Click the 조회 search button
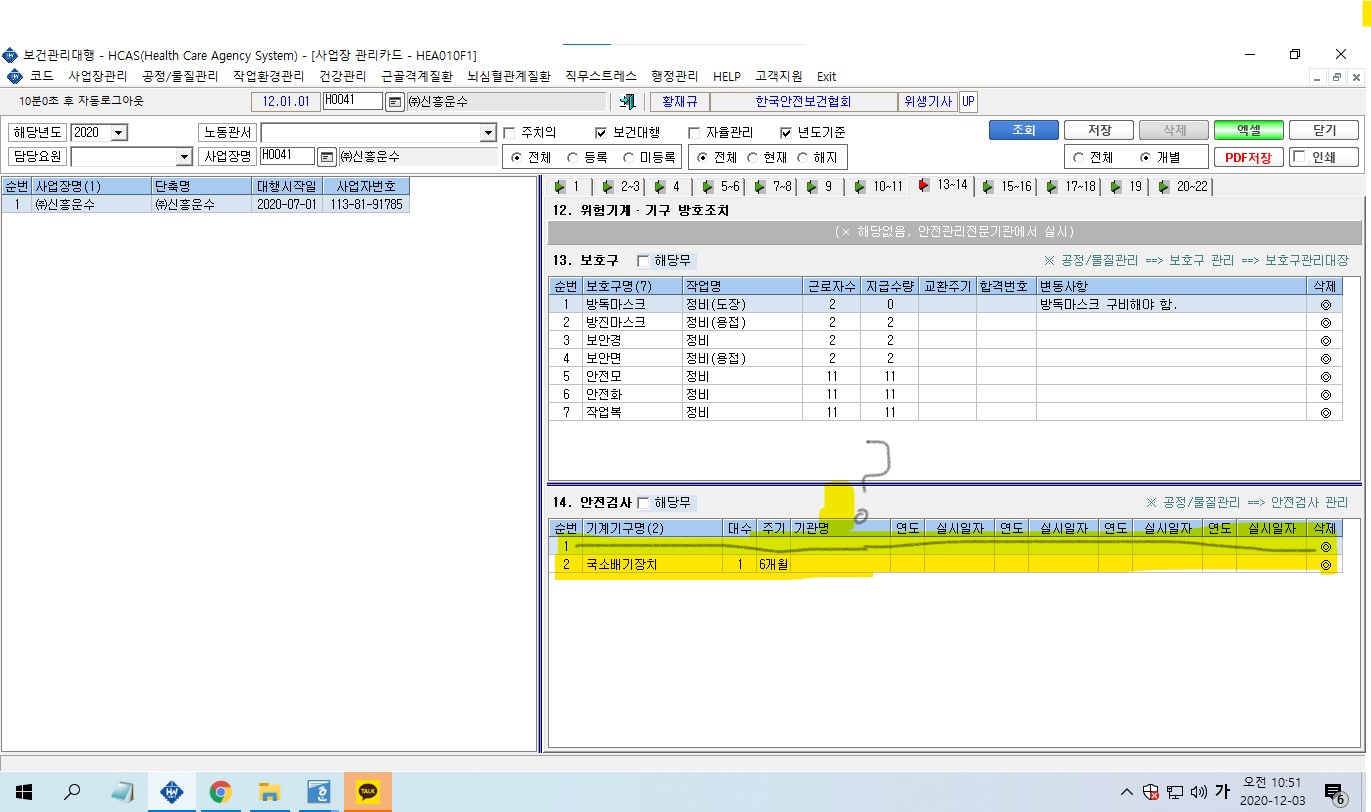 coord(1023,131)
